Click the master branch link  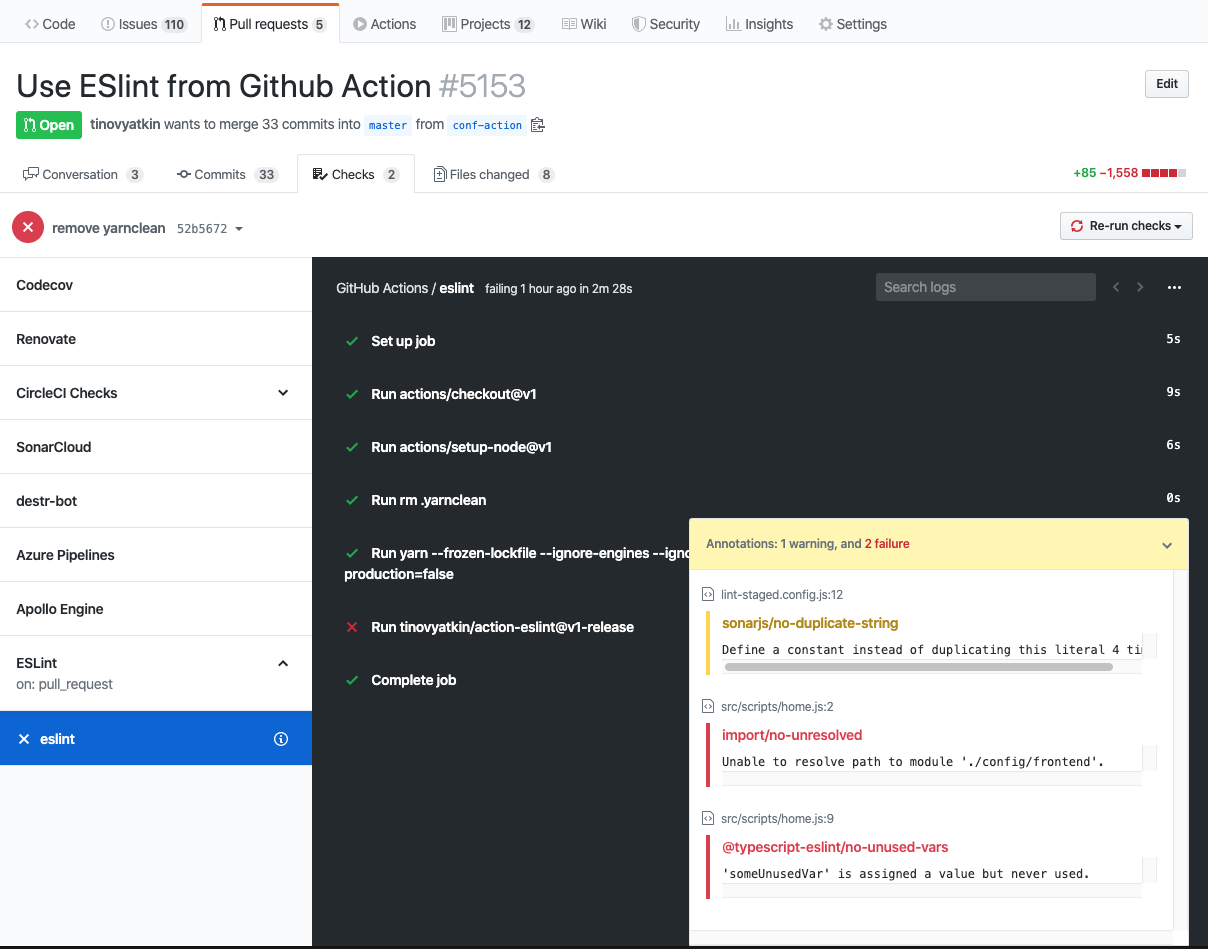388,125
